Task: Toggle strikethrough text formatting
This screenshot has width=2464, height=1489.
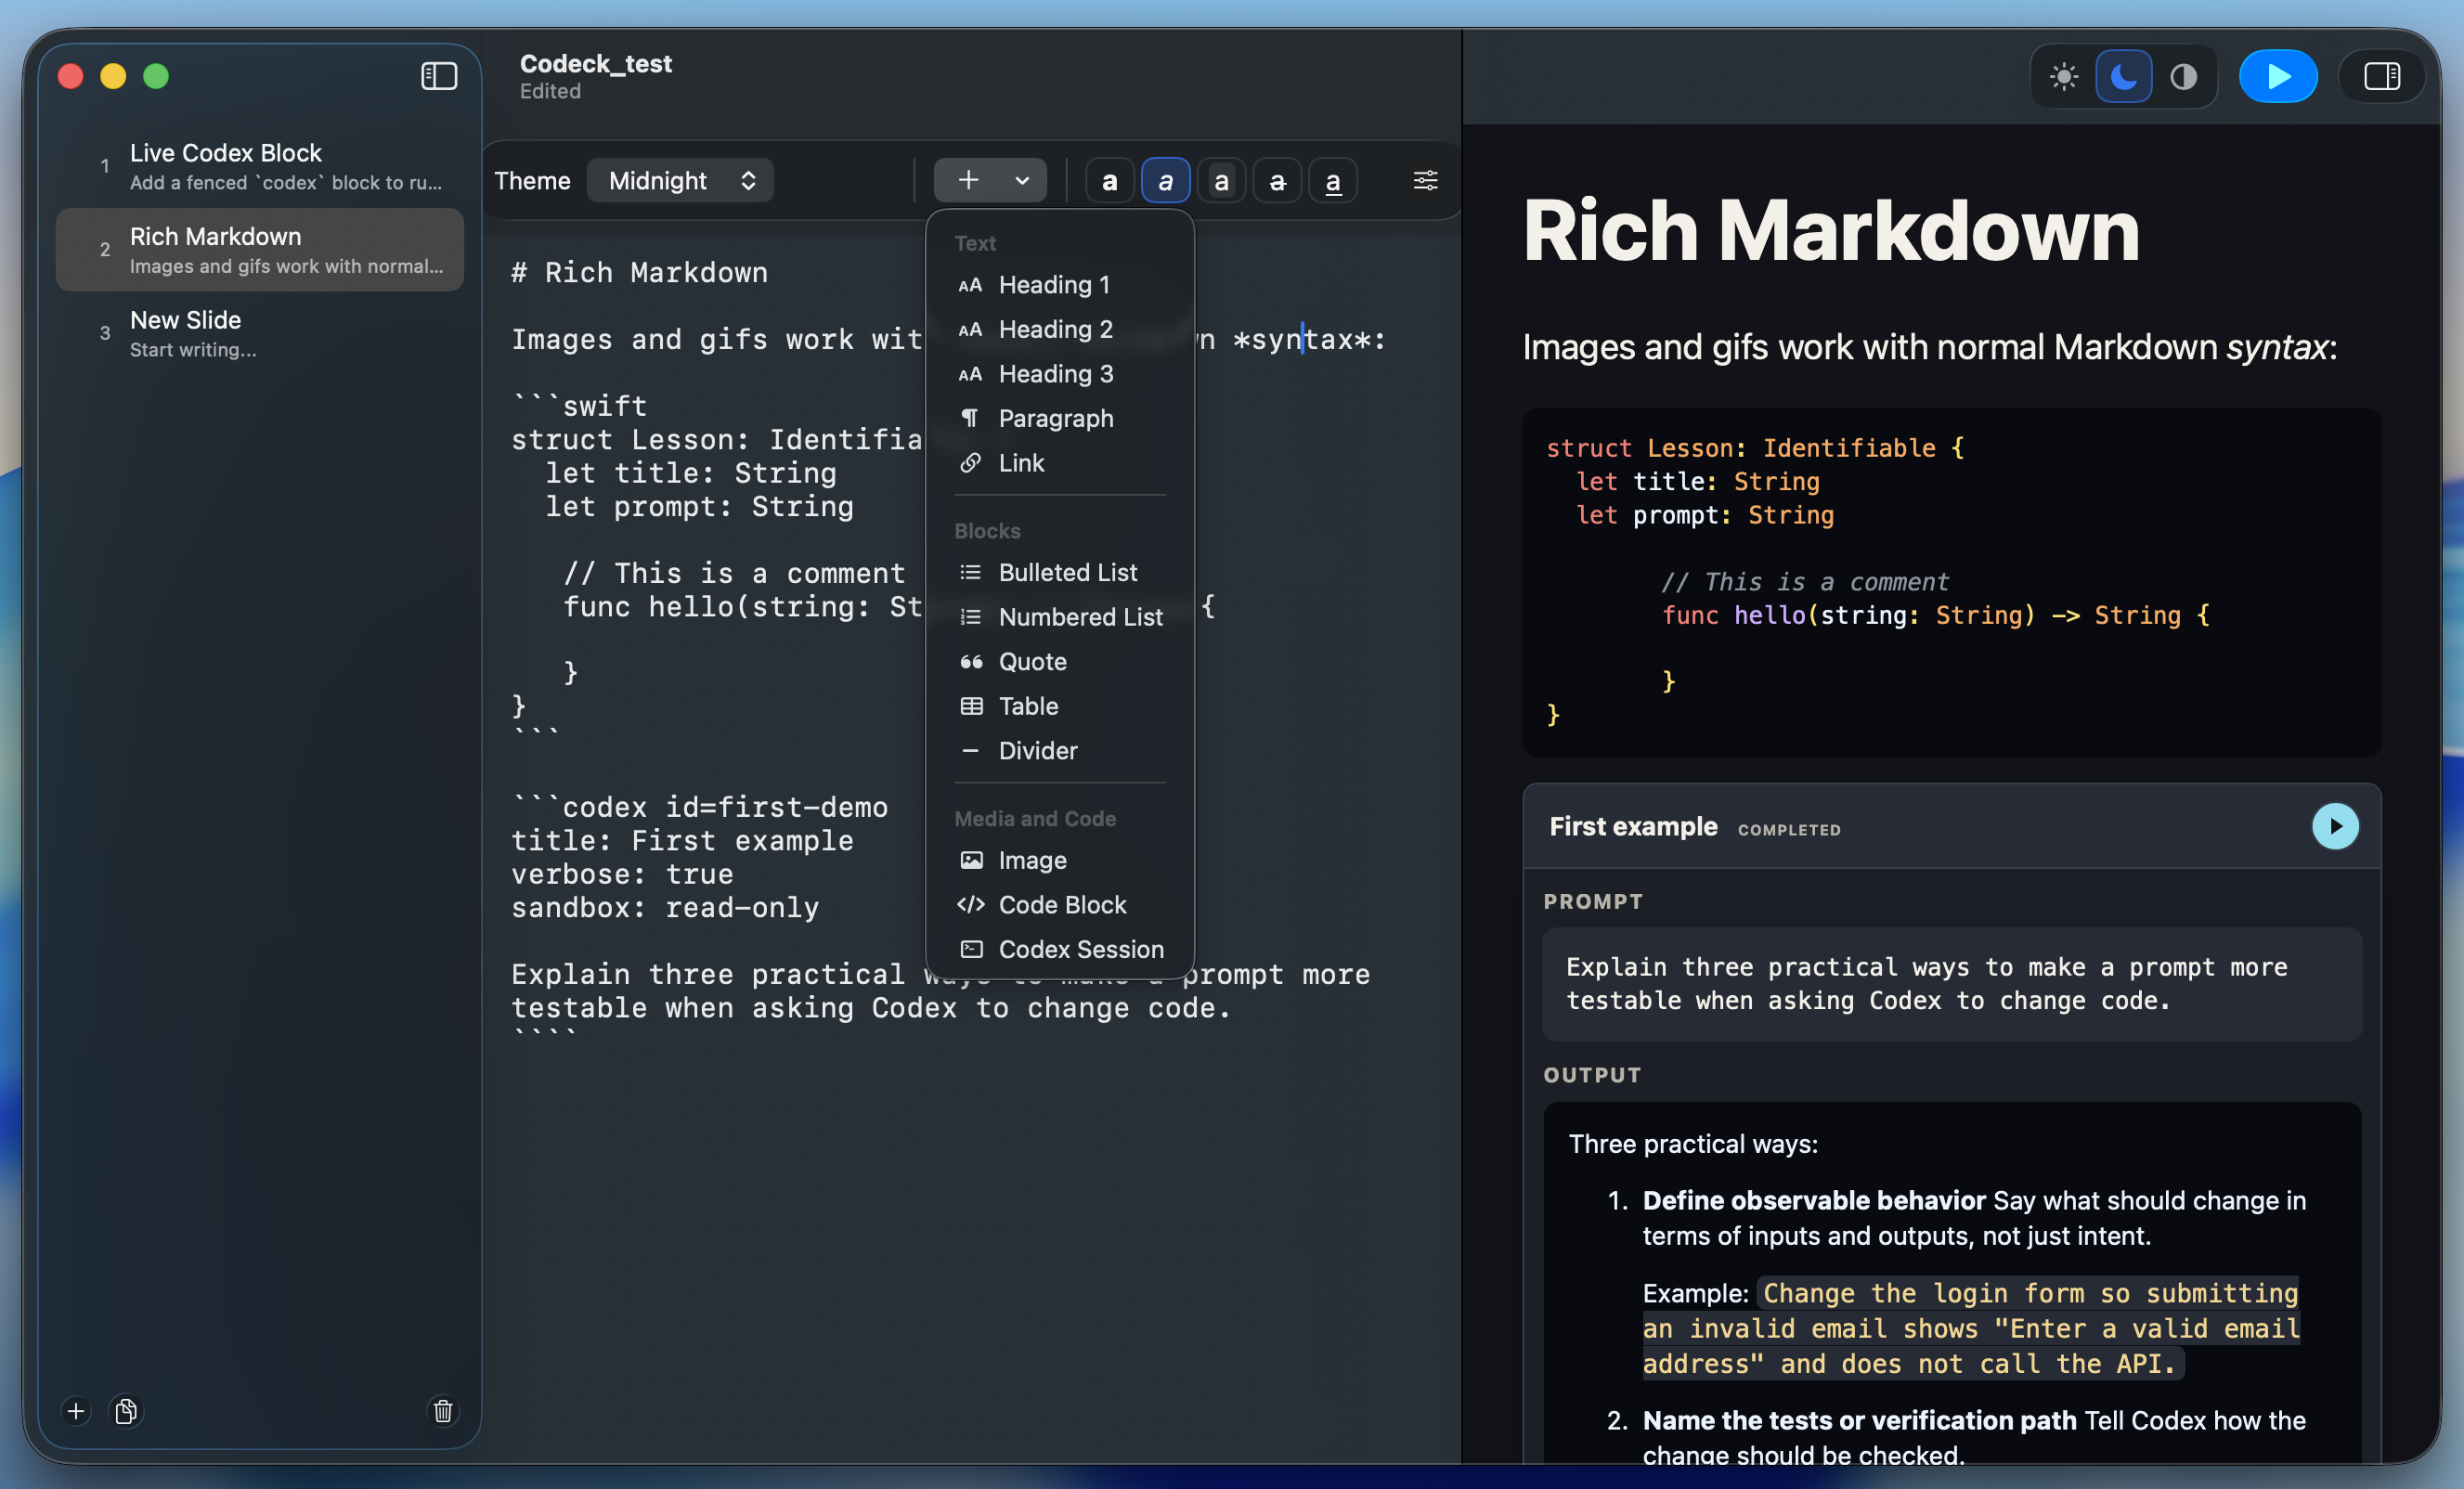Action: click(x=1277, y=181)
